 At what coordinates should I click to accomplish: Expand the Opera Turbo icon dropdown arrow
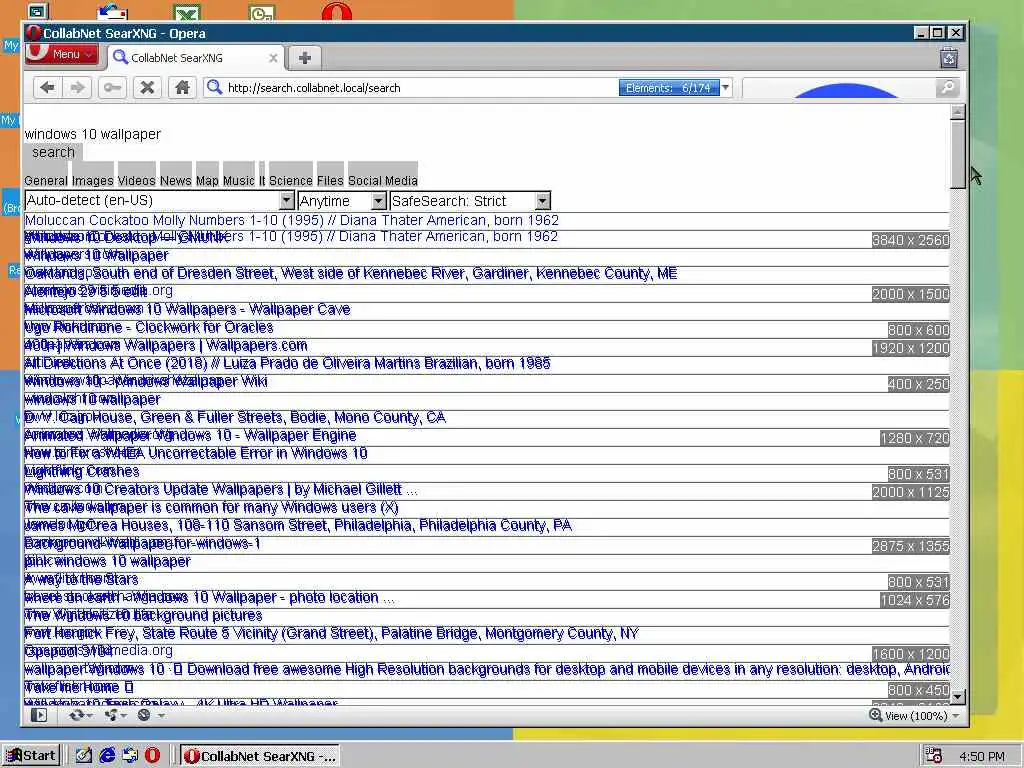[161, 716]
